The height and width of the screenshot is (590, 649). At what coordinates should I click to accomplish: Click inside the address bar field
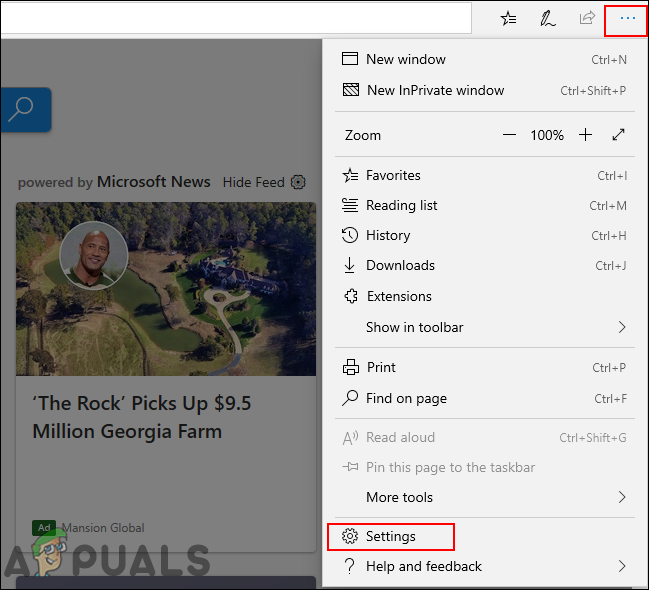coord(236,18)
